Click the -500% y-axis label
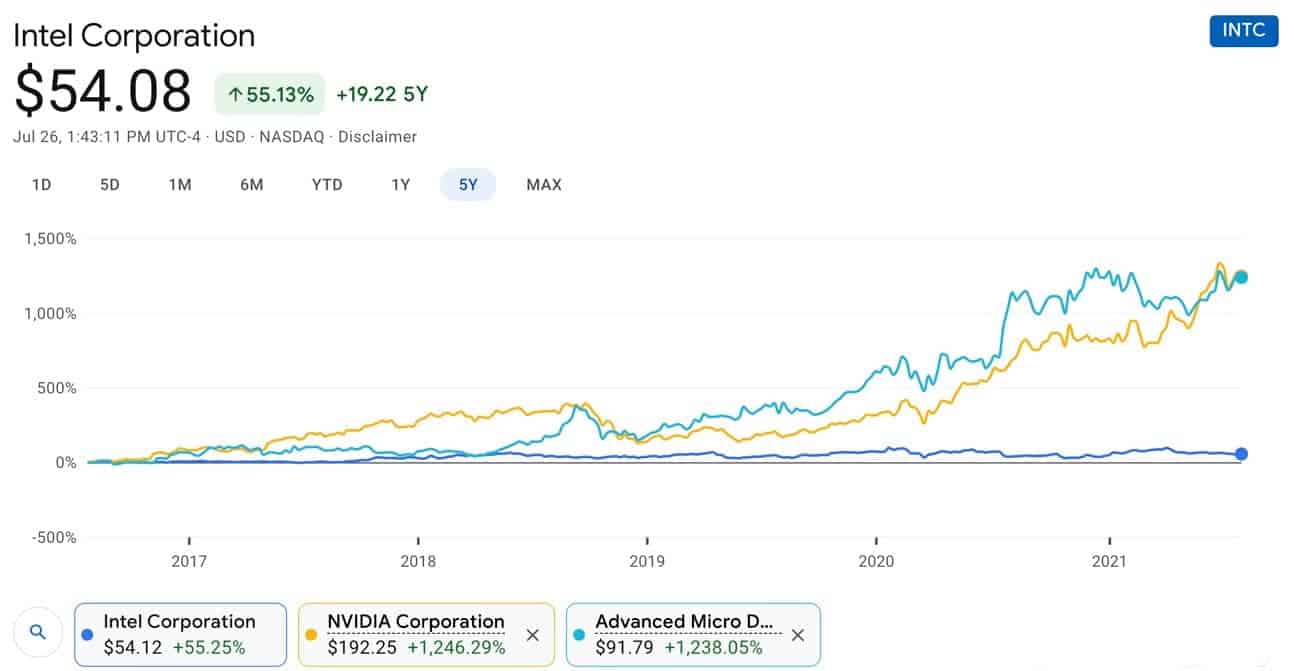This screenshot has width=1294, height=671. click(54, 537)
